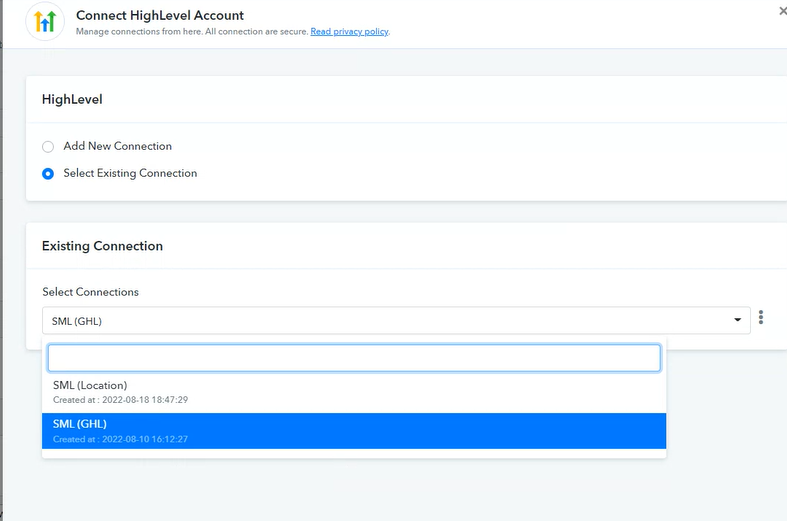The height and width of the screenshot is (521, 787).
Task: Select the Select Existing Connection radio button
Action: click(x=48, y=174)
